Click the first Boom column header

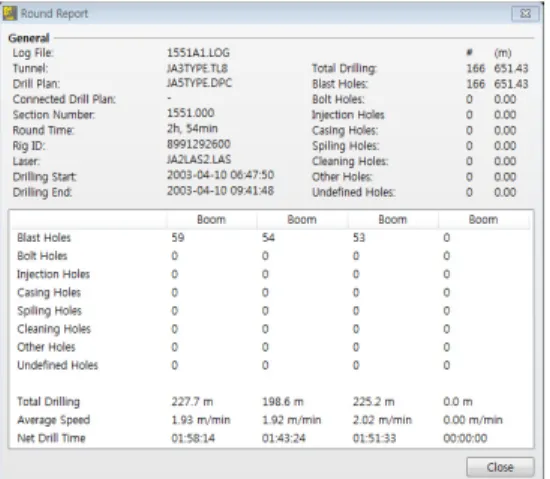tap(212, 220)
